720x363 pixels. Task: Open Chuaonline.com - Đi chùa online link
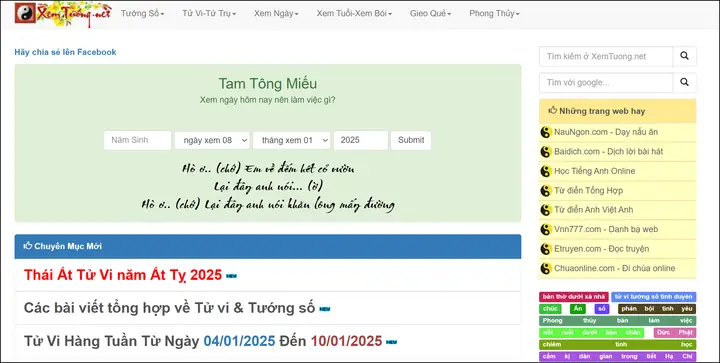pos(614,268)
